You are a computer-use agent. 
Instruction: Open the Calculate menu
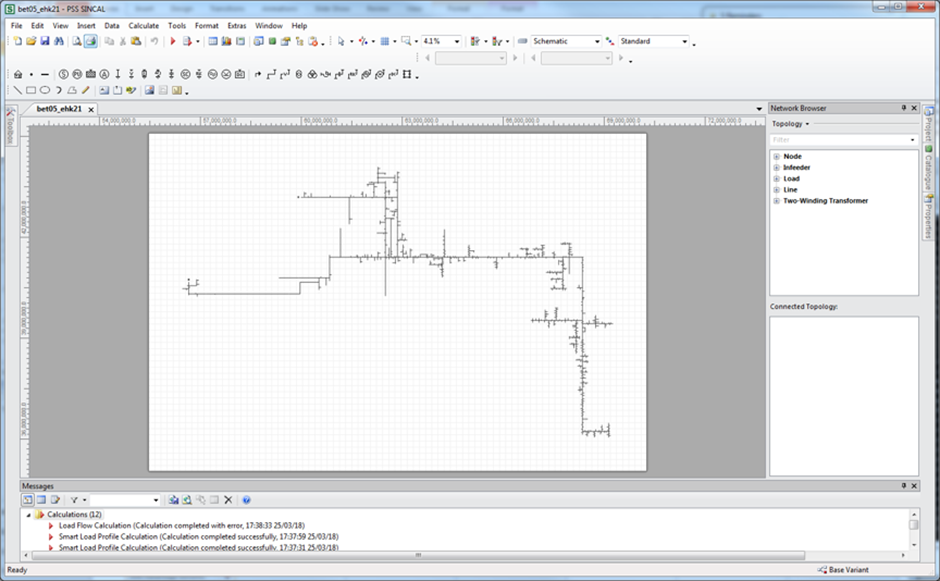click(x=143, y=25)
